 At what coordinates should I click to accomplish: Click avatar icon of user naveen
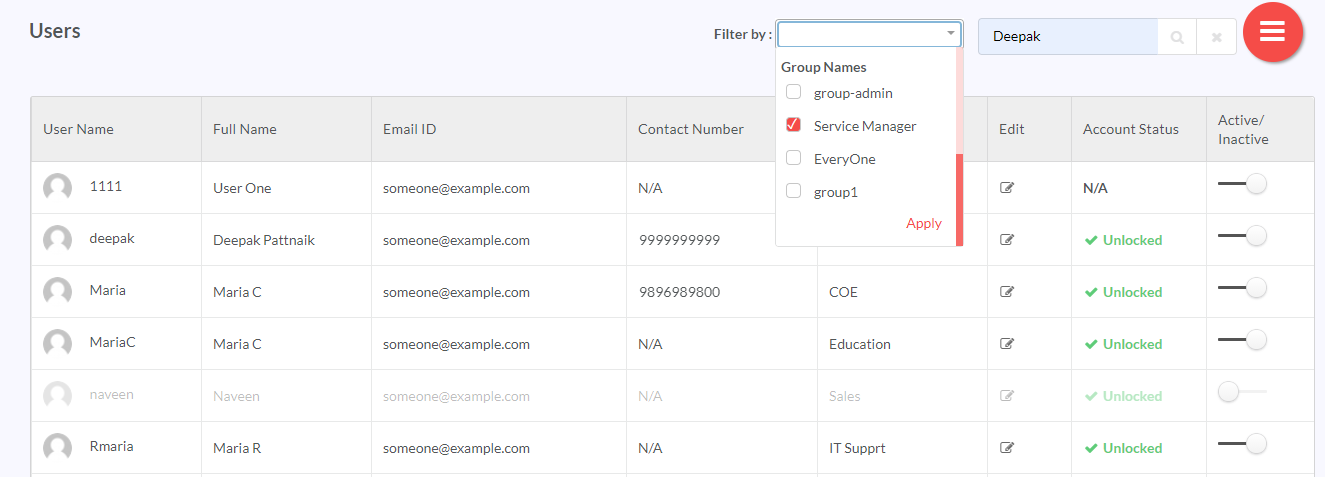point(58,395)
